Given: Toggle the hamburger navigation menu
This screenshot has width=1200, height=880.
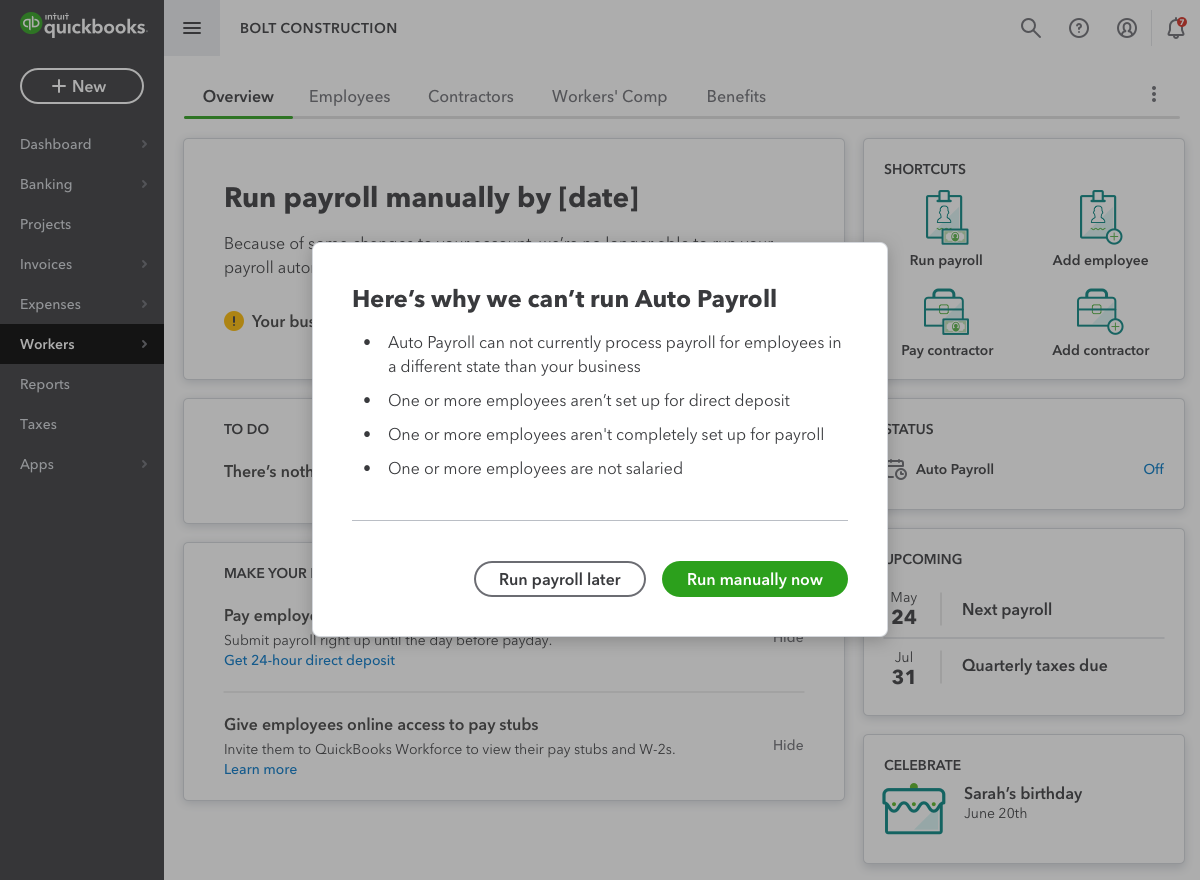Looking at the screenshot, I should click(x=192, y=28).
